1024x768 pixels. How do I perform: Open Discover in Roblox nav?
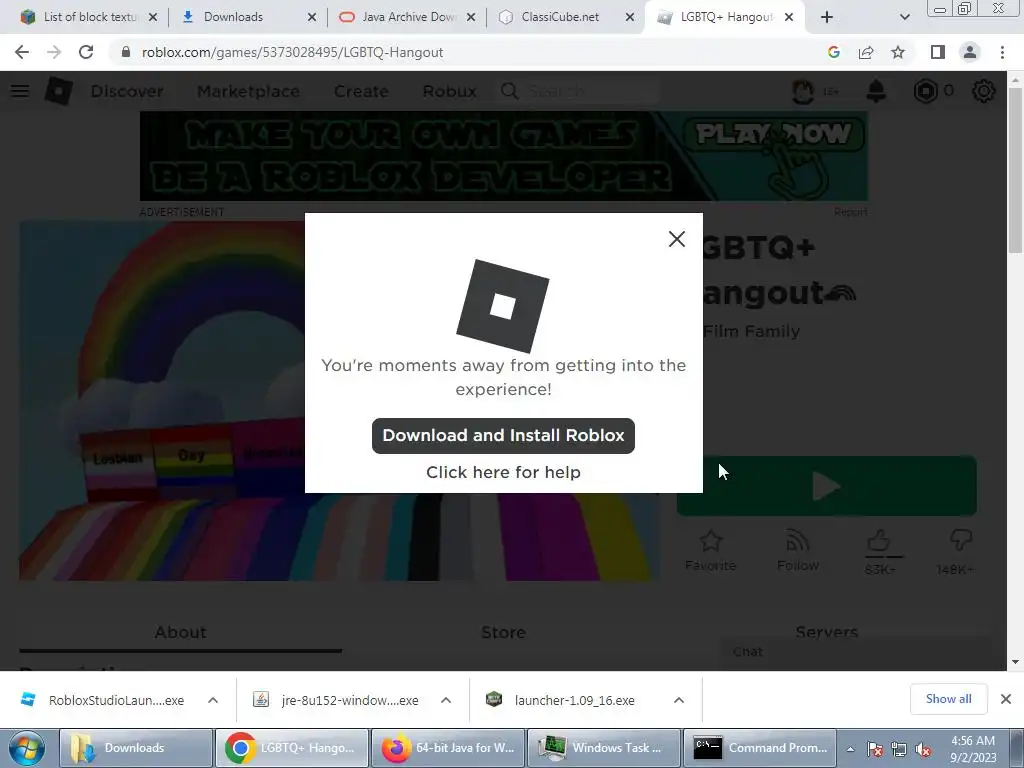tap(127, 91)
